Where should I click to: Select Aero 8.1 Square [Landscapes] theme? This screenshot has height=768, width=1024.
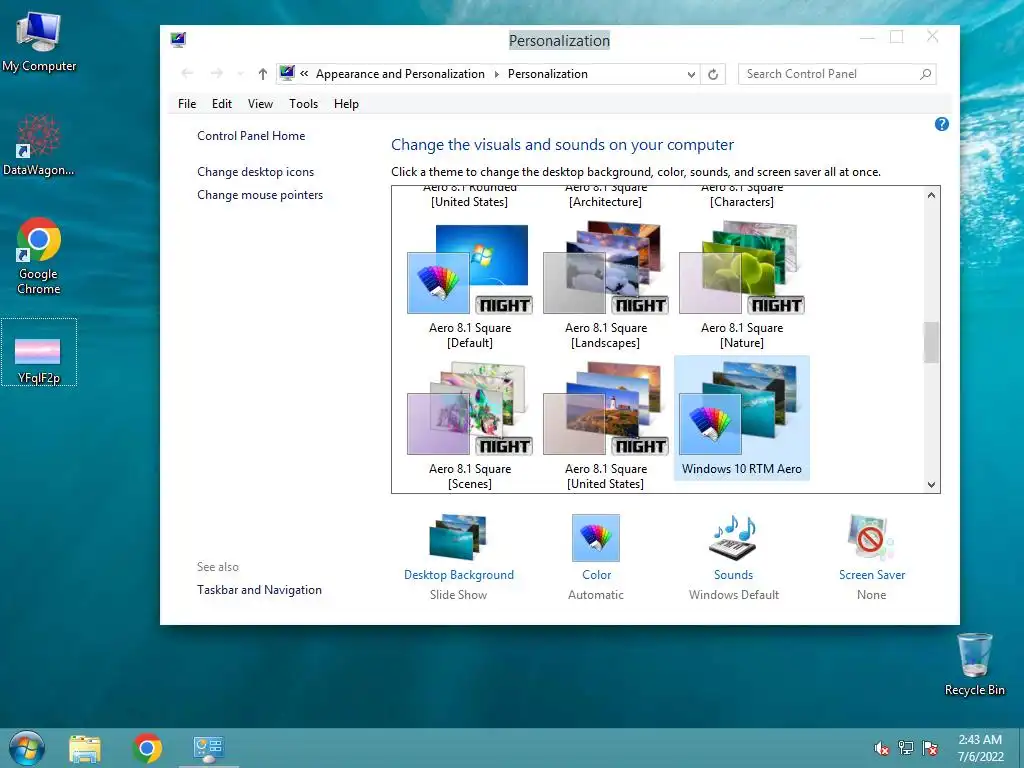[x=605, y=286]
